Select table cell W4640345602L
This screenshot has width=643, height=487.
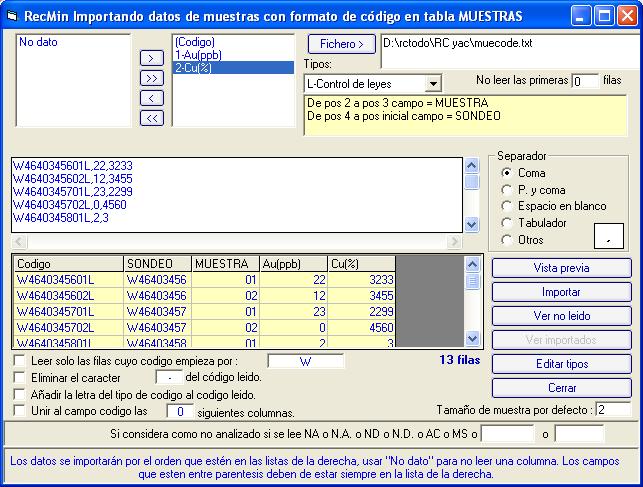pos(68,296)
